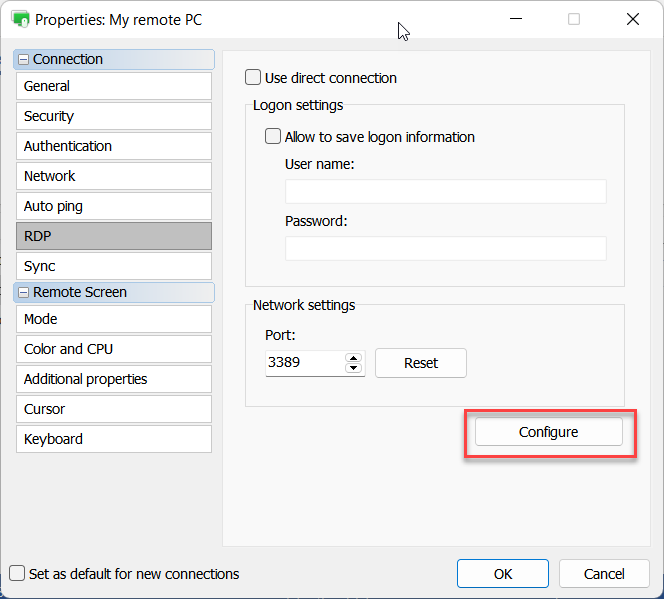The height and width of the screenshot is (599, 664).
Task: Open the Security settings page
Action: 113,116
